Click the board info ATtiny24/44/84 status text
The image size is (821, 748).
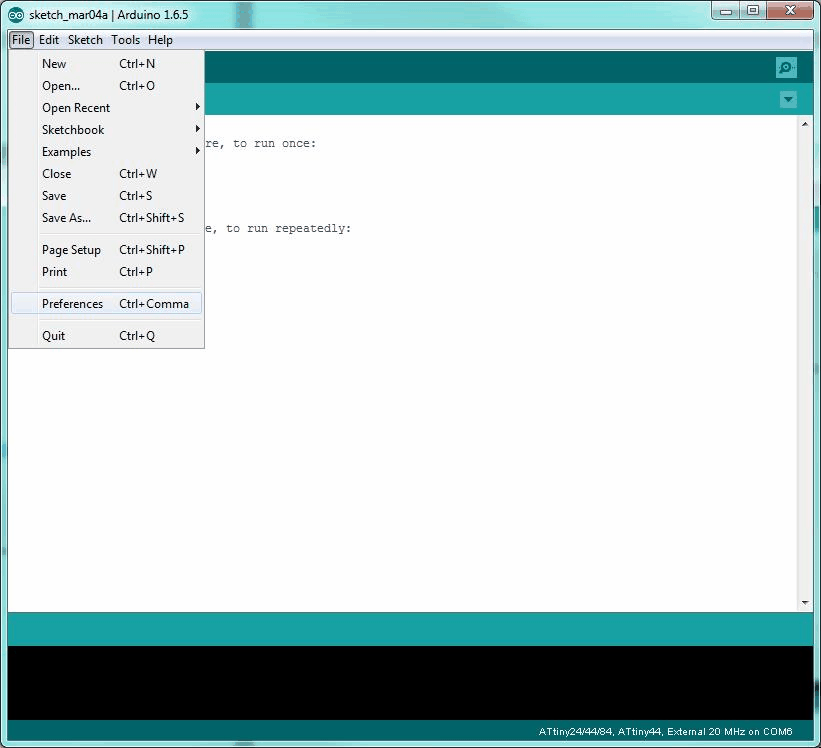click(x=665, y=731)
